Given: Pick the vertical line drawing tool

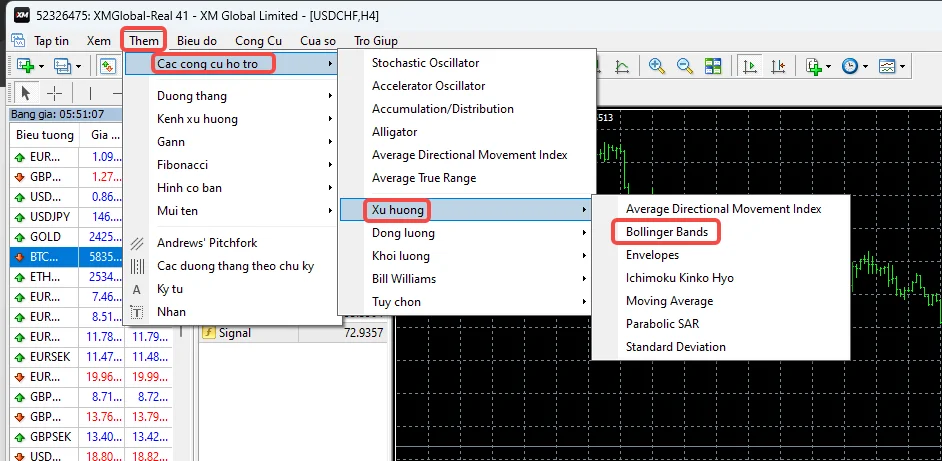Looking at the screenshot, I should [90, 93].
